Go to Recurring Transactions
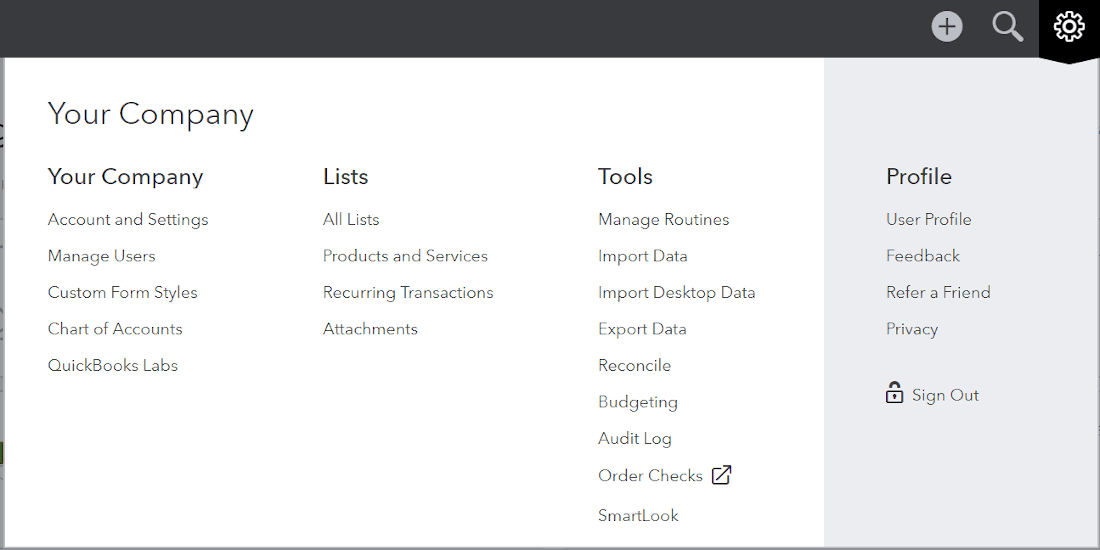The image size is (1100, 550). [x=408, y=293]
